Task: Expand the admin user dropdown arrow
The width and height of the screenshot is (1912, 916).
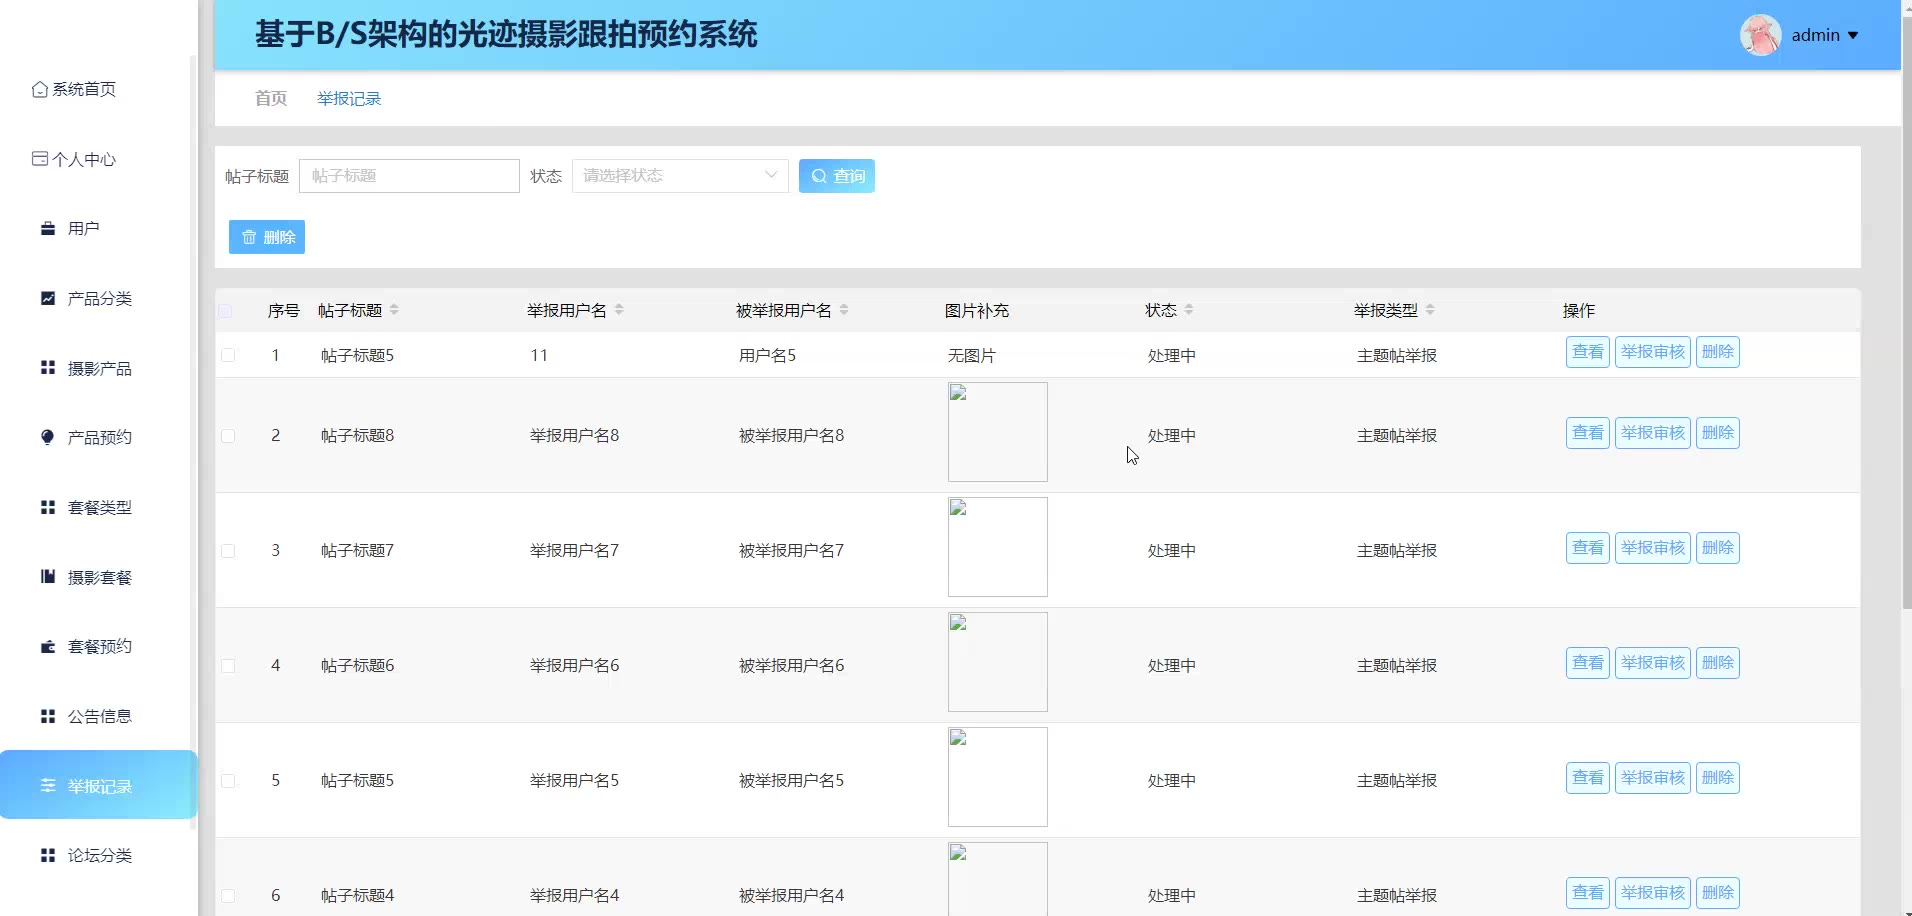Action: (1853, 36)
